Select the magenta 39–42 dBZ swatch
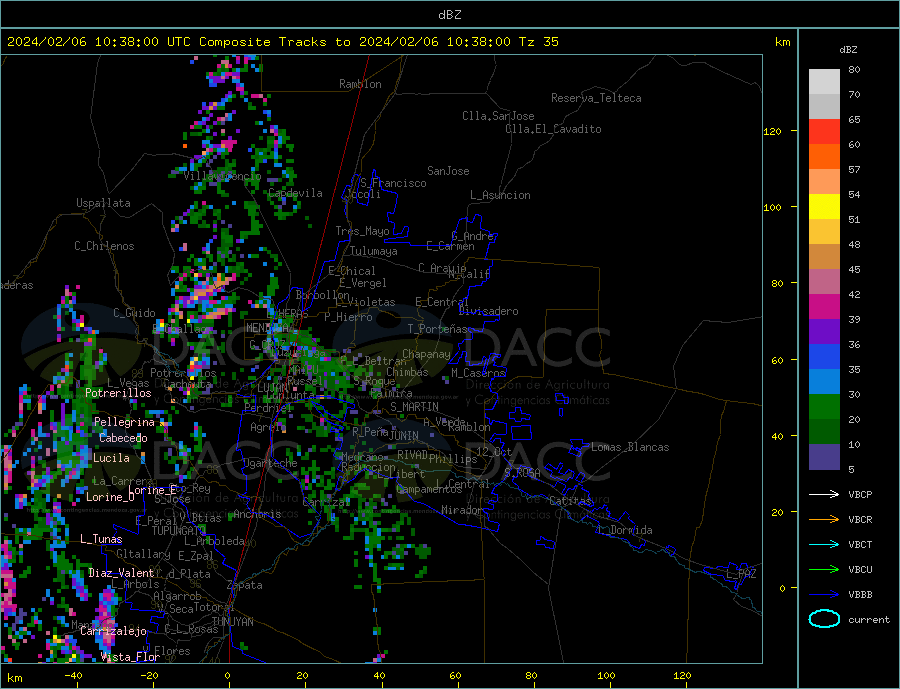Viewport: 900px width, 689px height. pyautogui.click(x=824, y=307)
